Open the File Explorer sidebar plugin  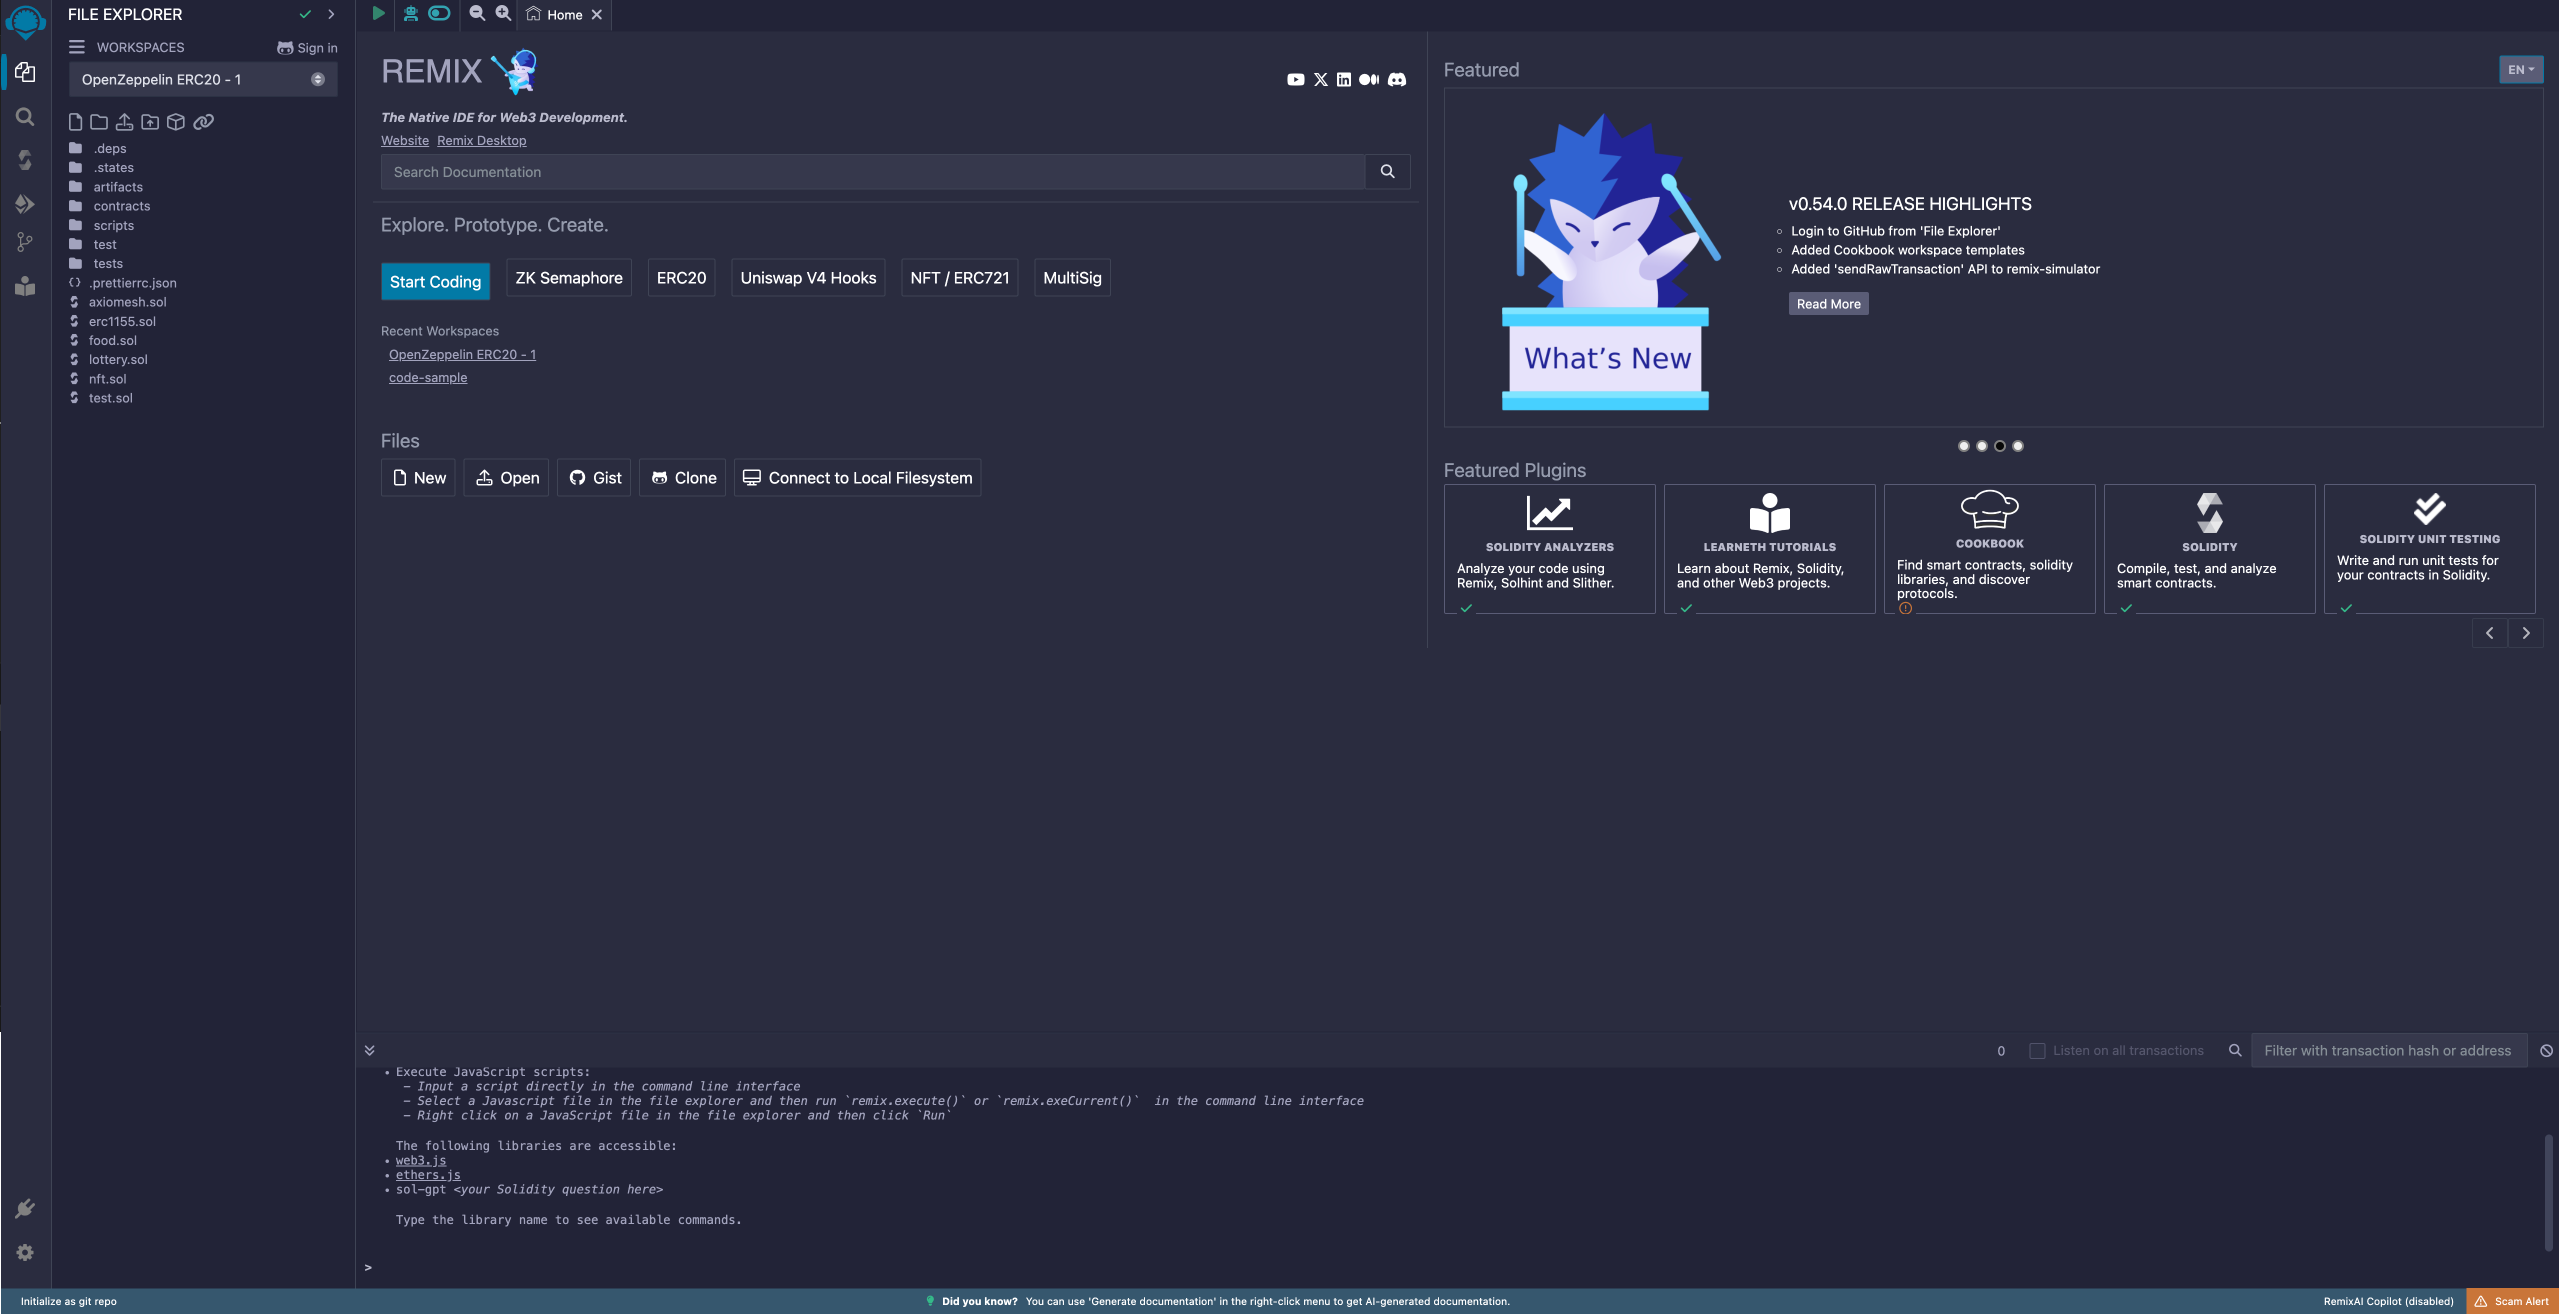pos(25,73)
